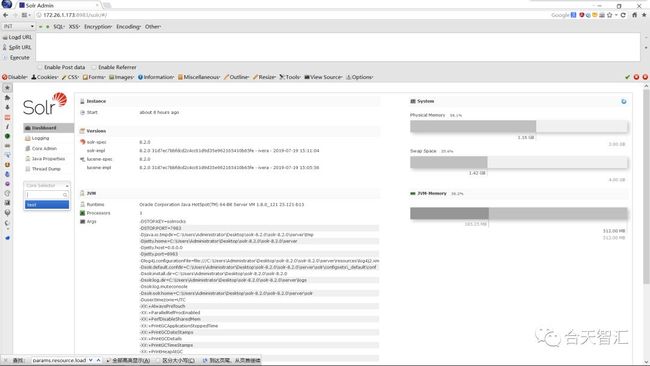
Task: Open the Cookies menu
Action: 45,77
